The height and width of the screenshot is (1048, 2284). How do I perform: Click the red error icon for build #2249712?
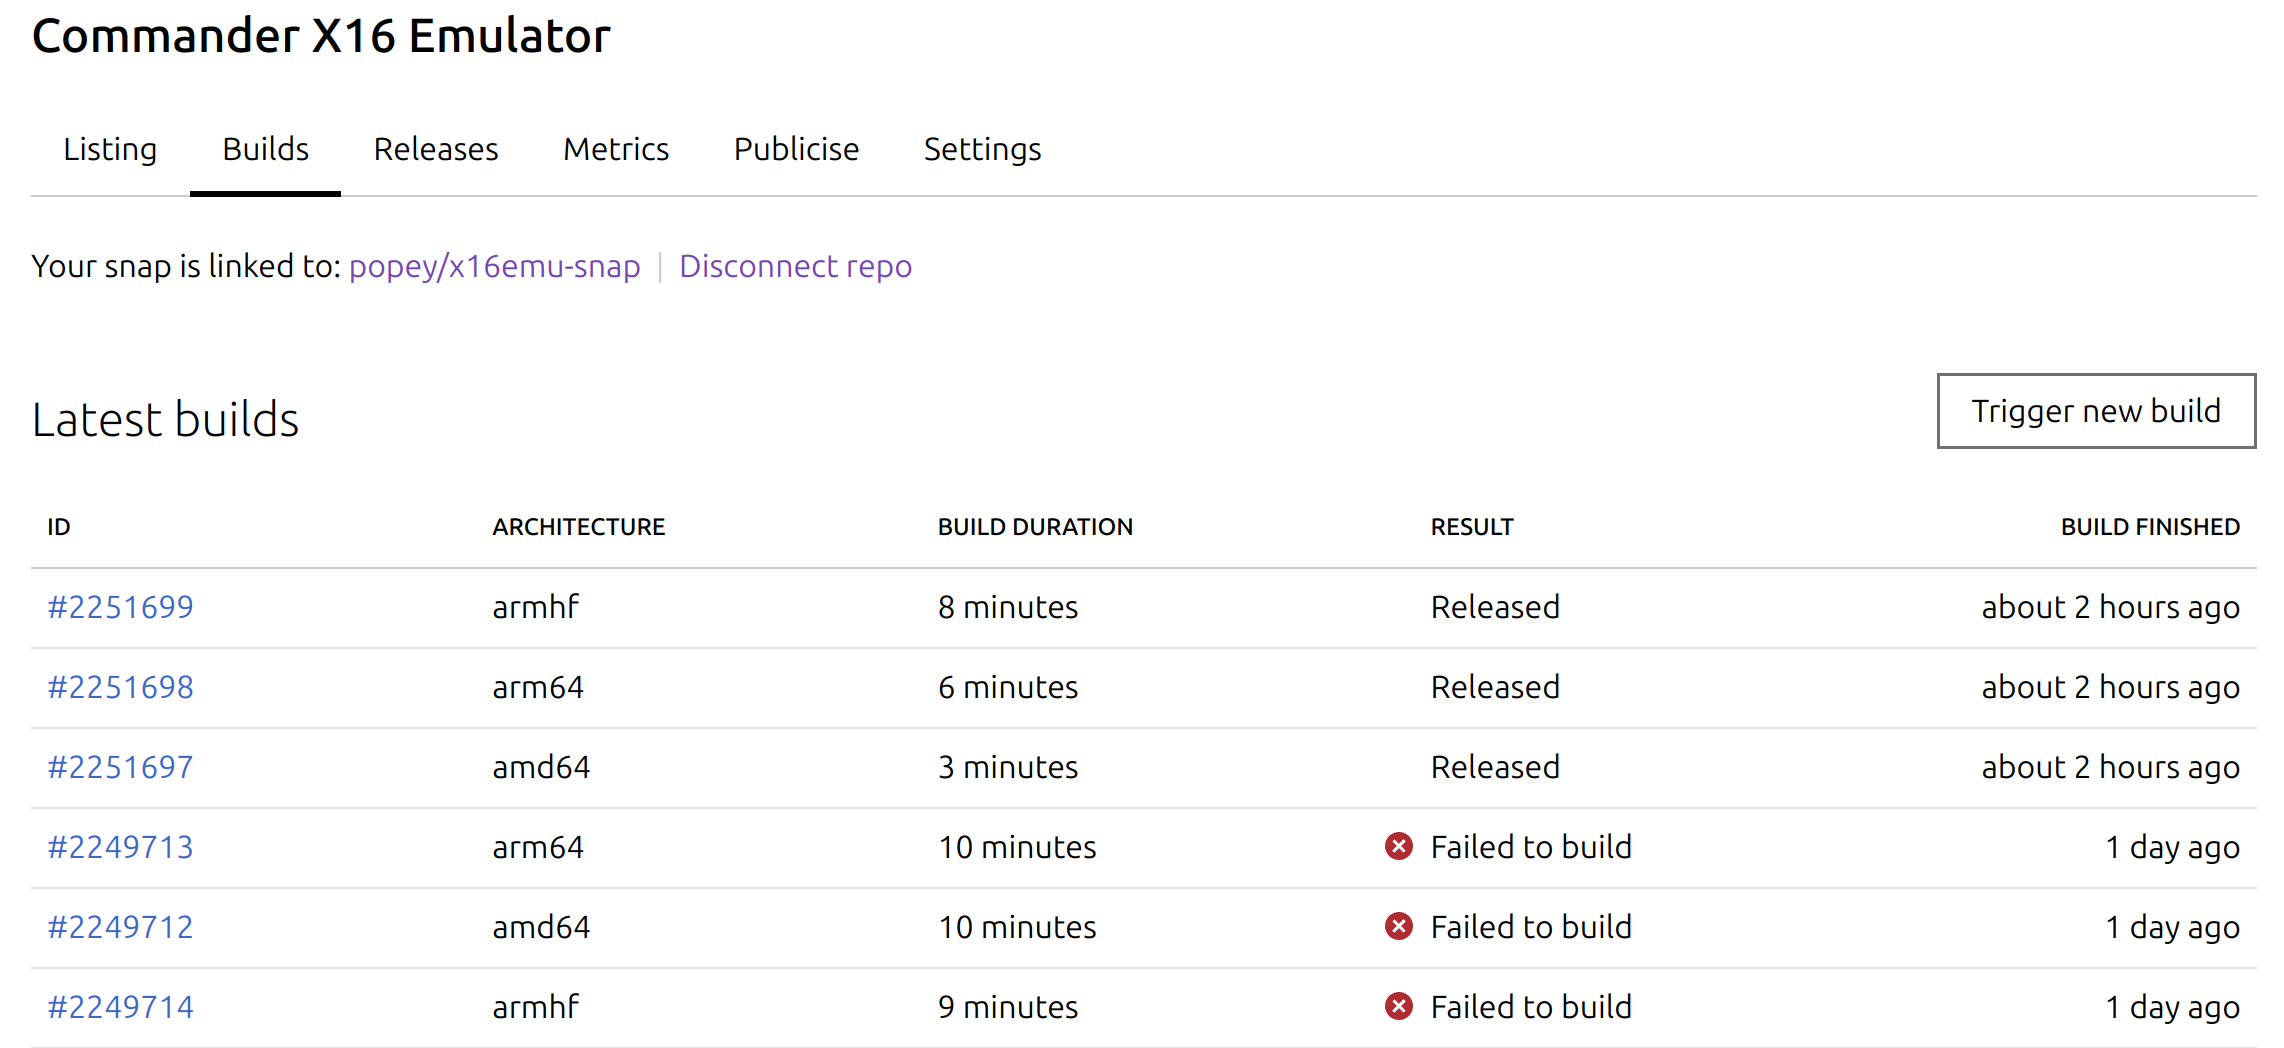point(1398,926)
